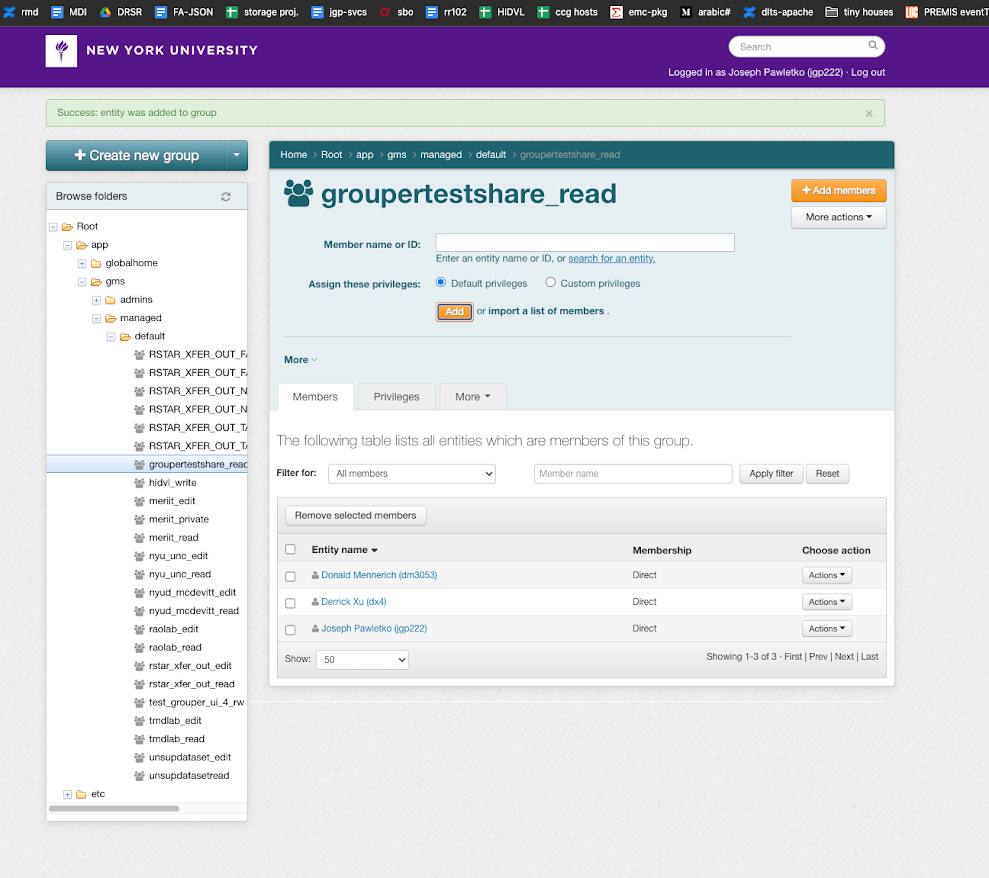Image resolution: width=989 pixels, height=878 pixels.
Task: Open the More actions dropdown
Action: coord(838,217)
